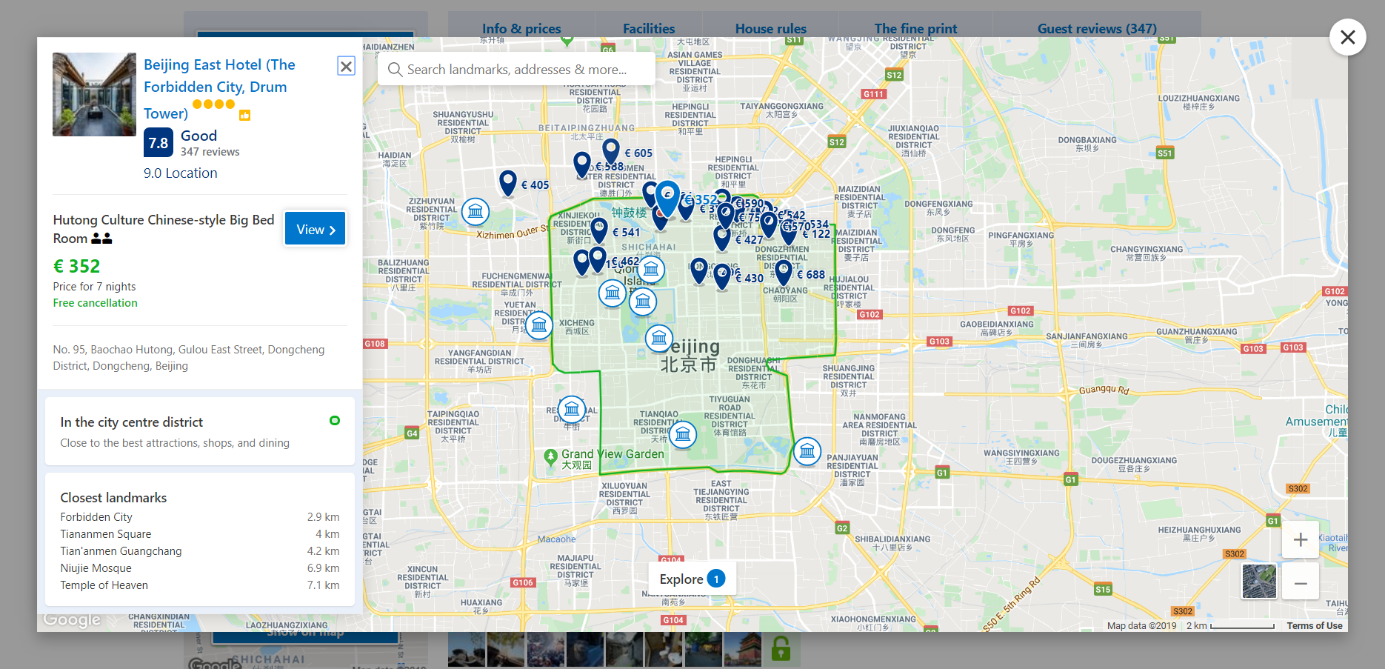The width and height of the screenshot is (1385, 669).
Task: Switch to Guest reviews (347) tab behind the map
Action: click(x=1097, y=28)
